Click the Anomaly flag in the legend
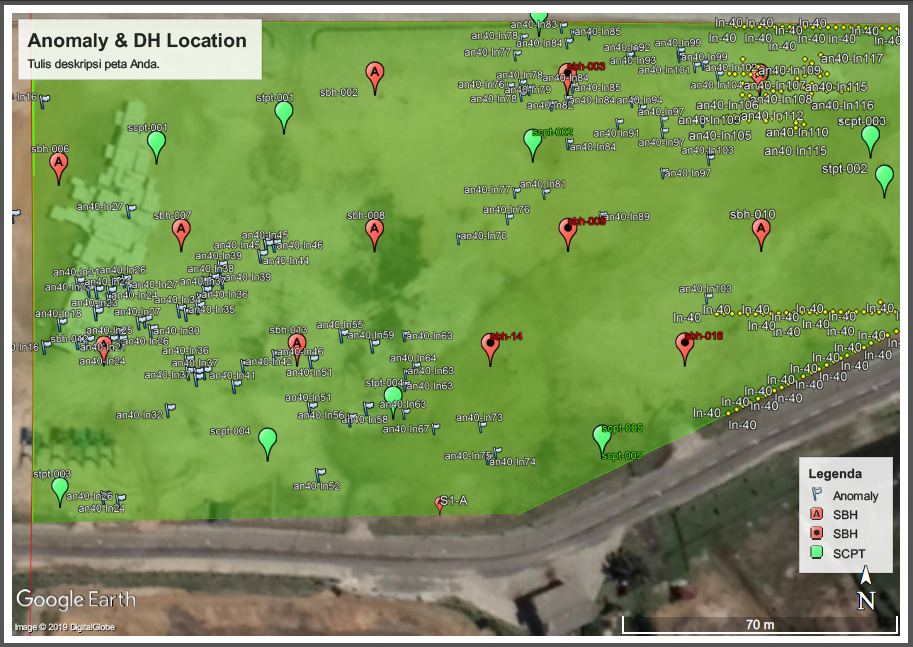Viewport: 913px width, 647px height. [816, 495]
